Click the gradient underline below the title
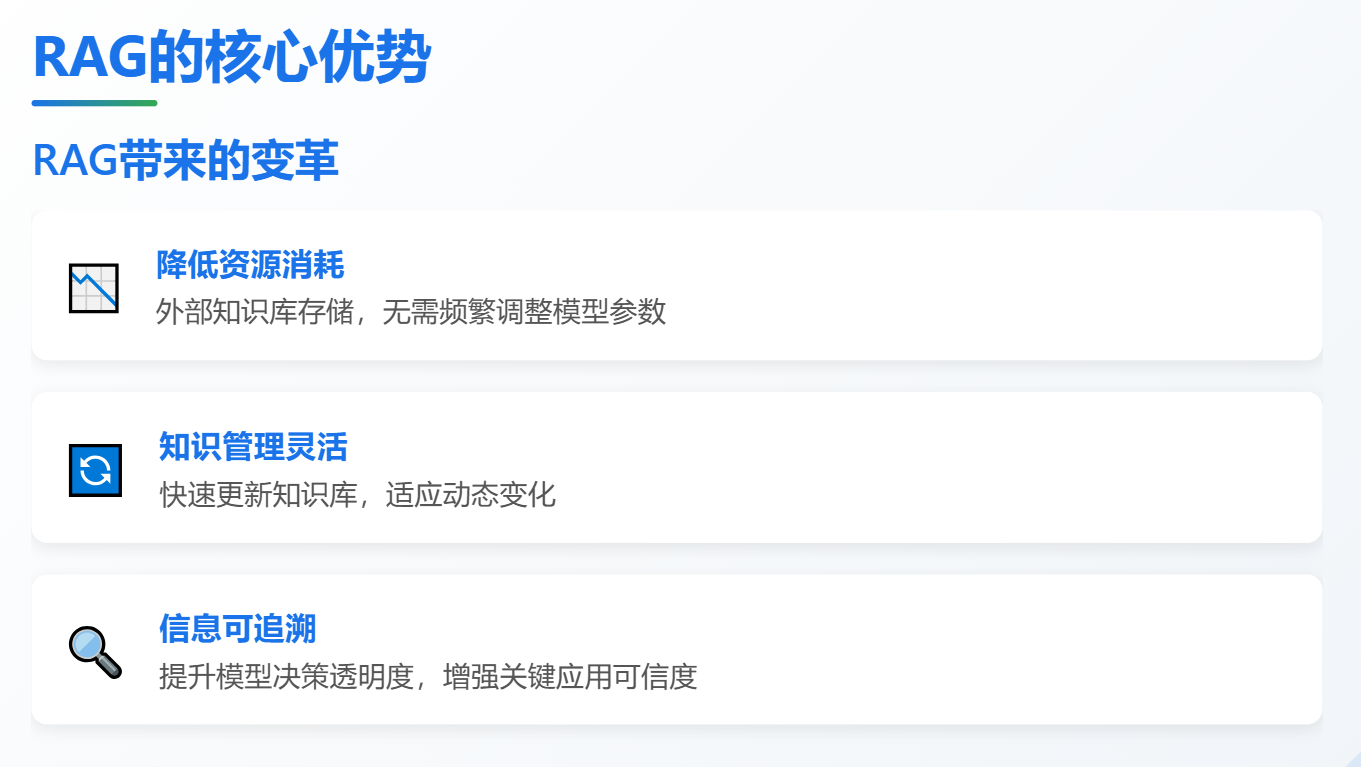 94,103
